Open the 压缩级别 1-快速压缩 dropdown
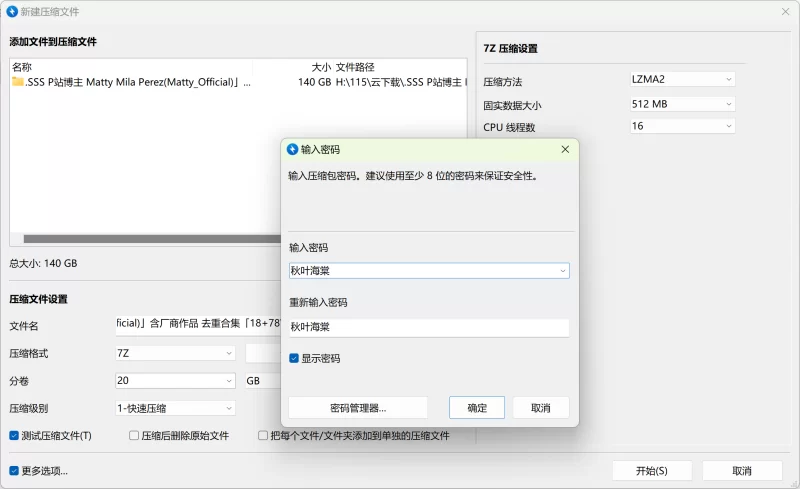The width and height of the screenshot is (800, 489). [x=175, y=408]
